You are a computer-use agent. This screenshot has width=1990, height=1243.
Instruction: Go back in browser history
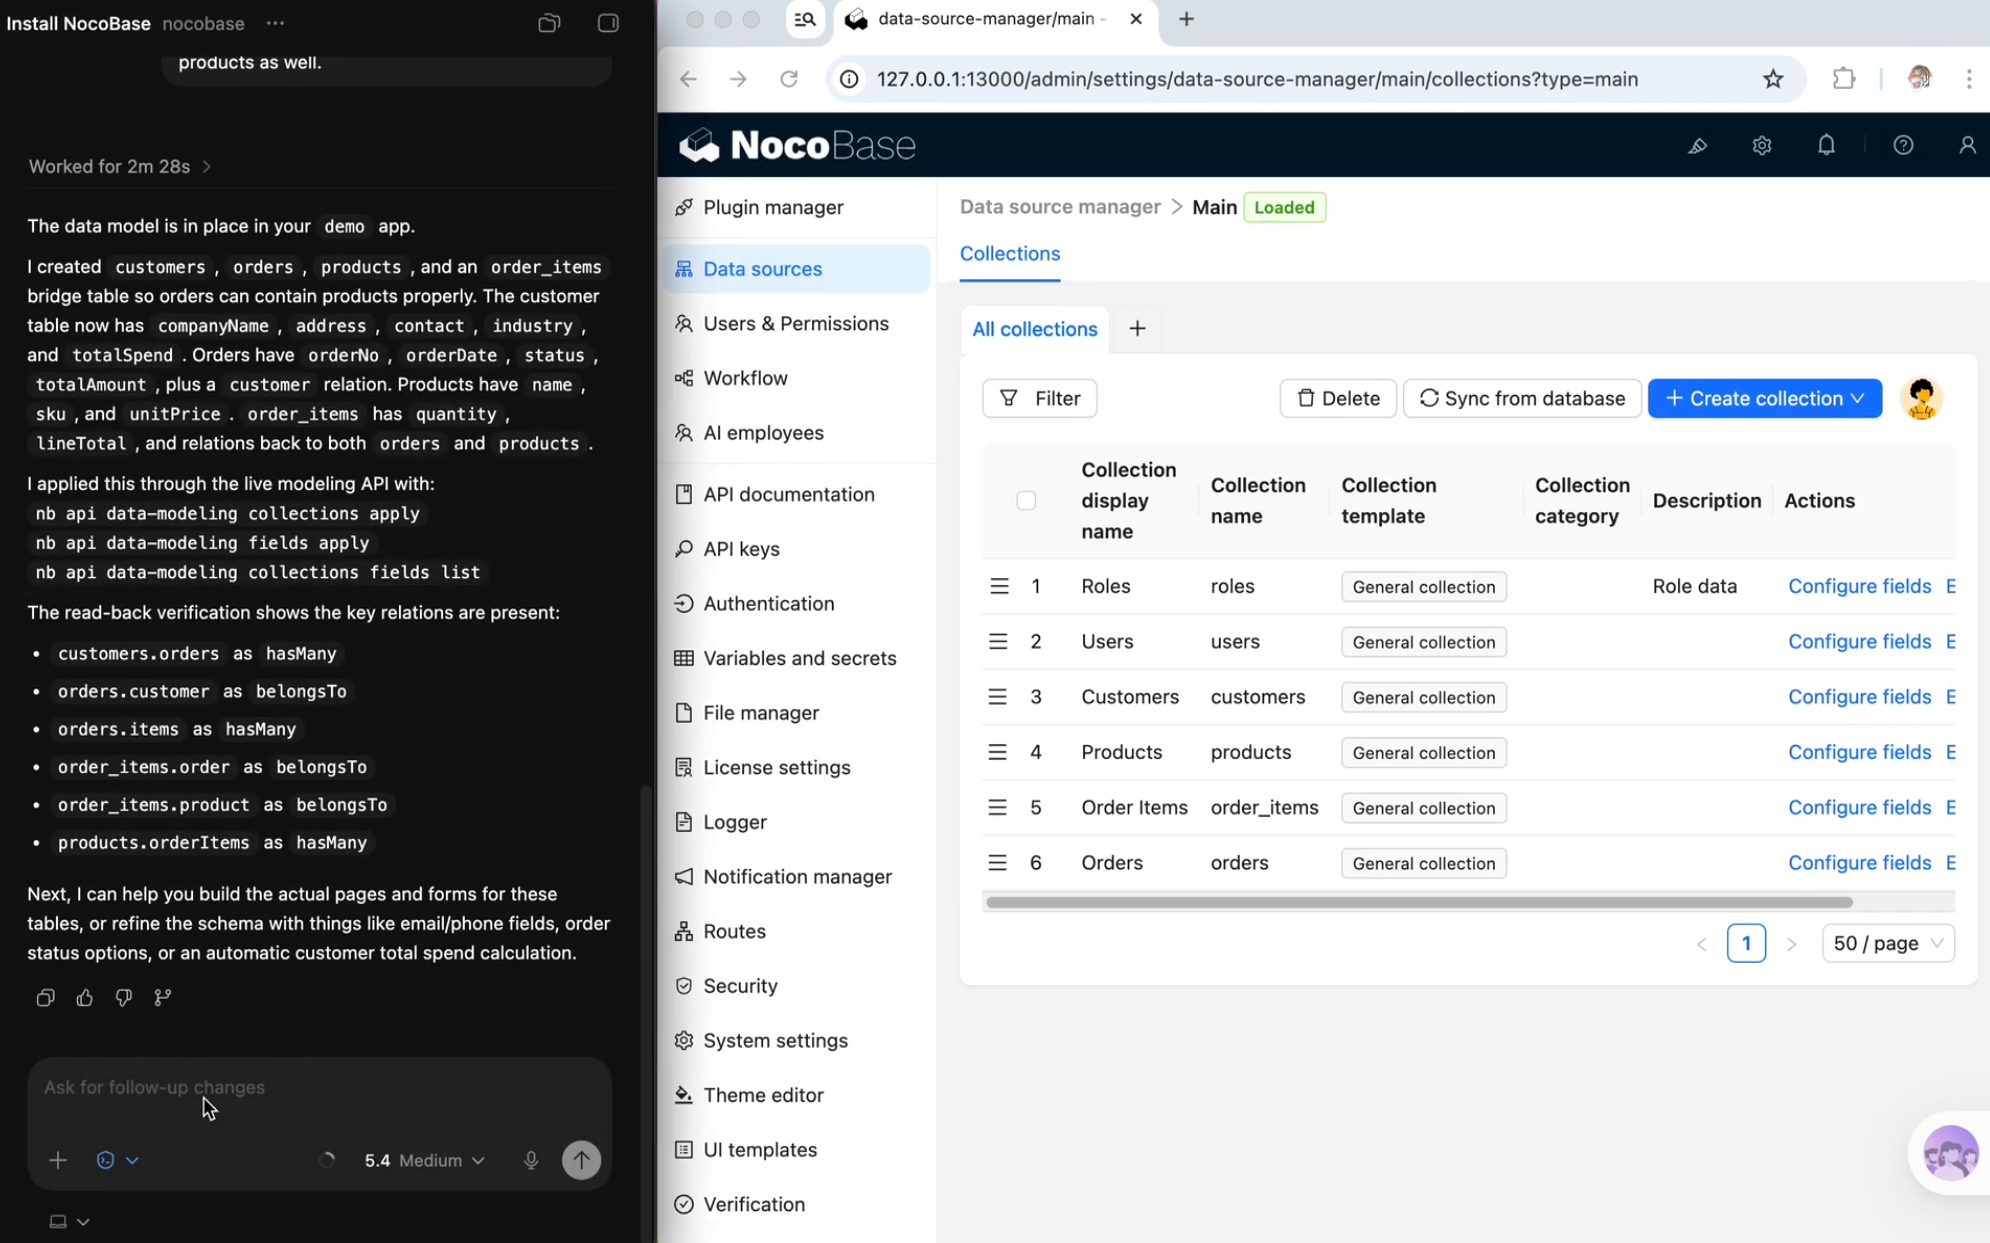(688, 79)
